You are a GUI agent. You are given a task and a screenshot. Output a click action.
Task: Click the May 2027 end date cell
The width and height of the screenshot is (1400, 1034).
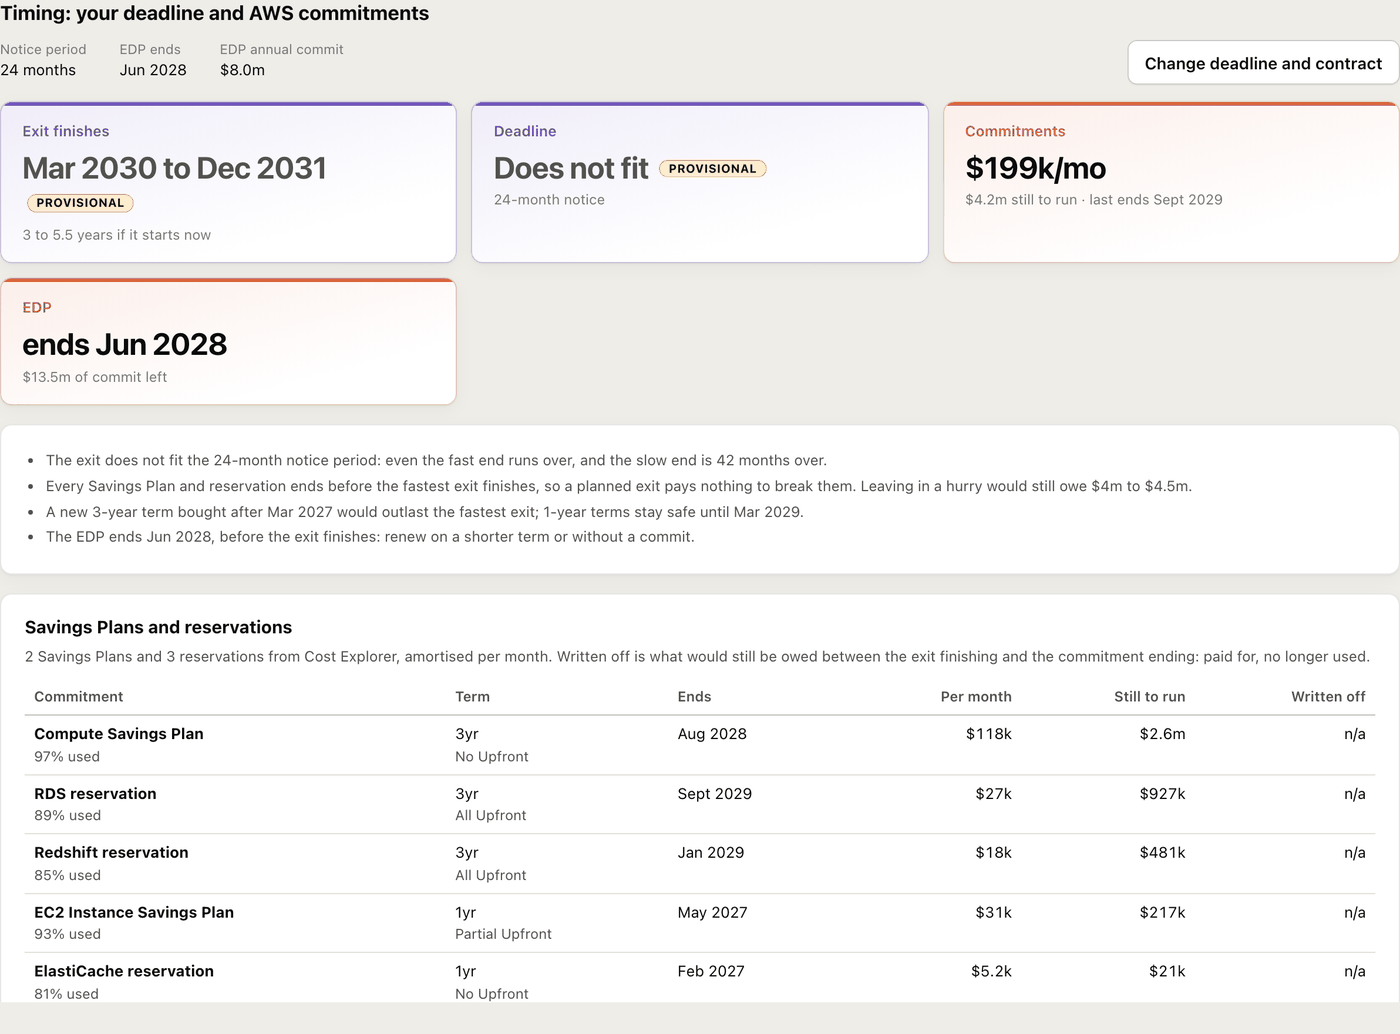713,913
